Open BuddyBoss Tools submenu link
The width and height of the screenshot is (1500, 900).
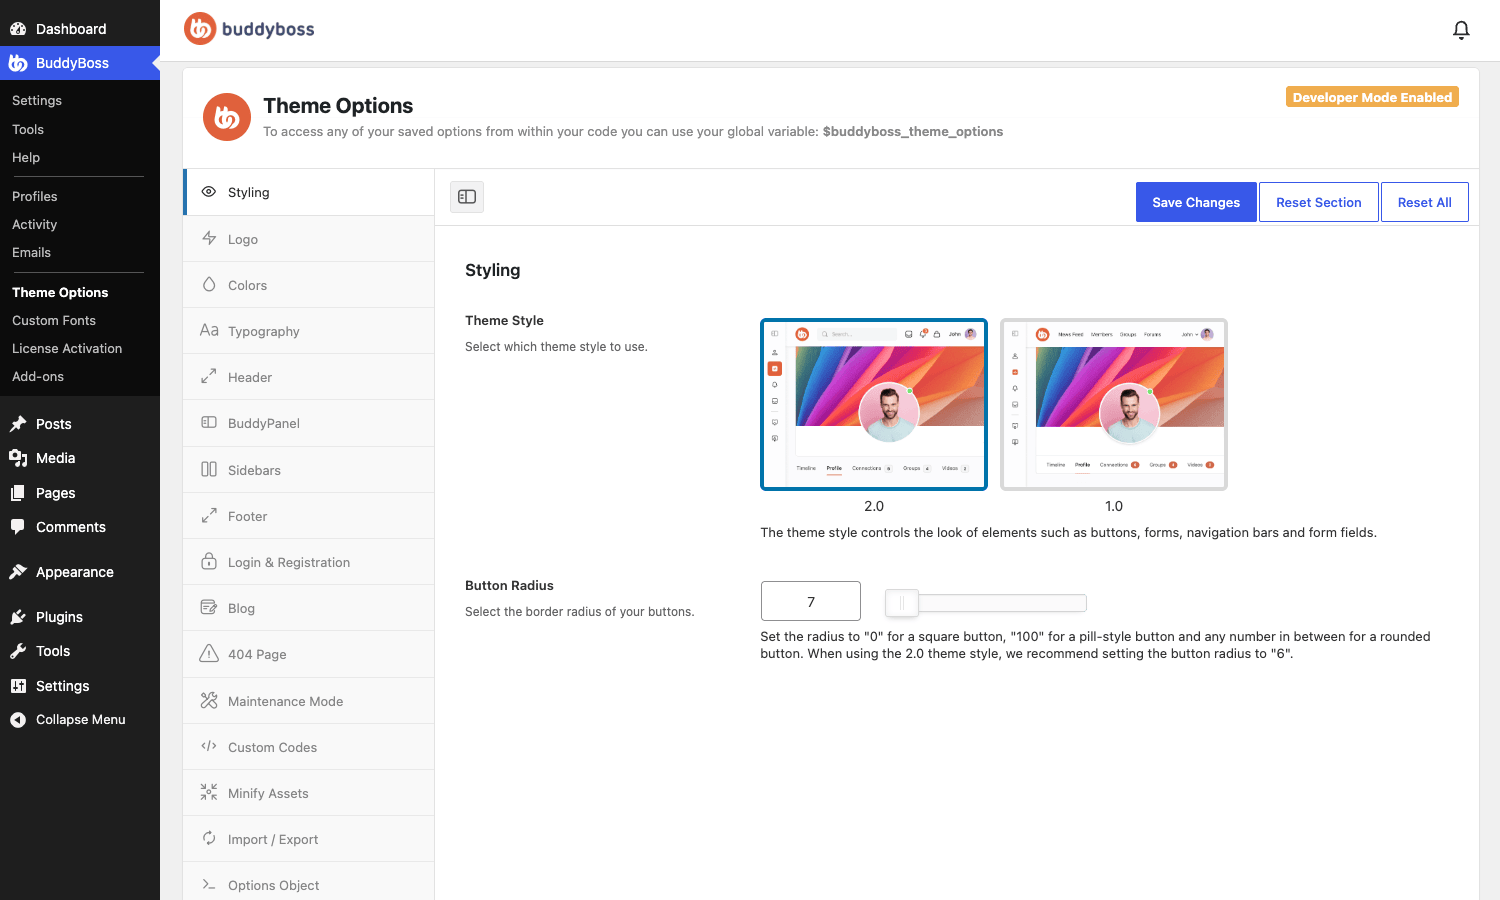pyautogui.click(x=28, y=130)
